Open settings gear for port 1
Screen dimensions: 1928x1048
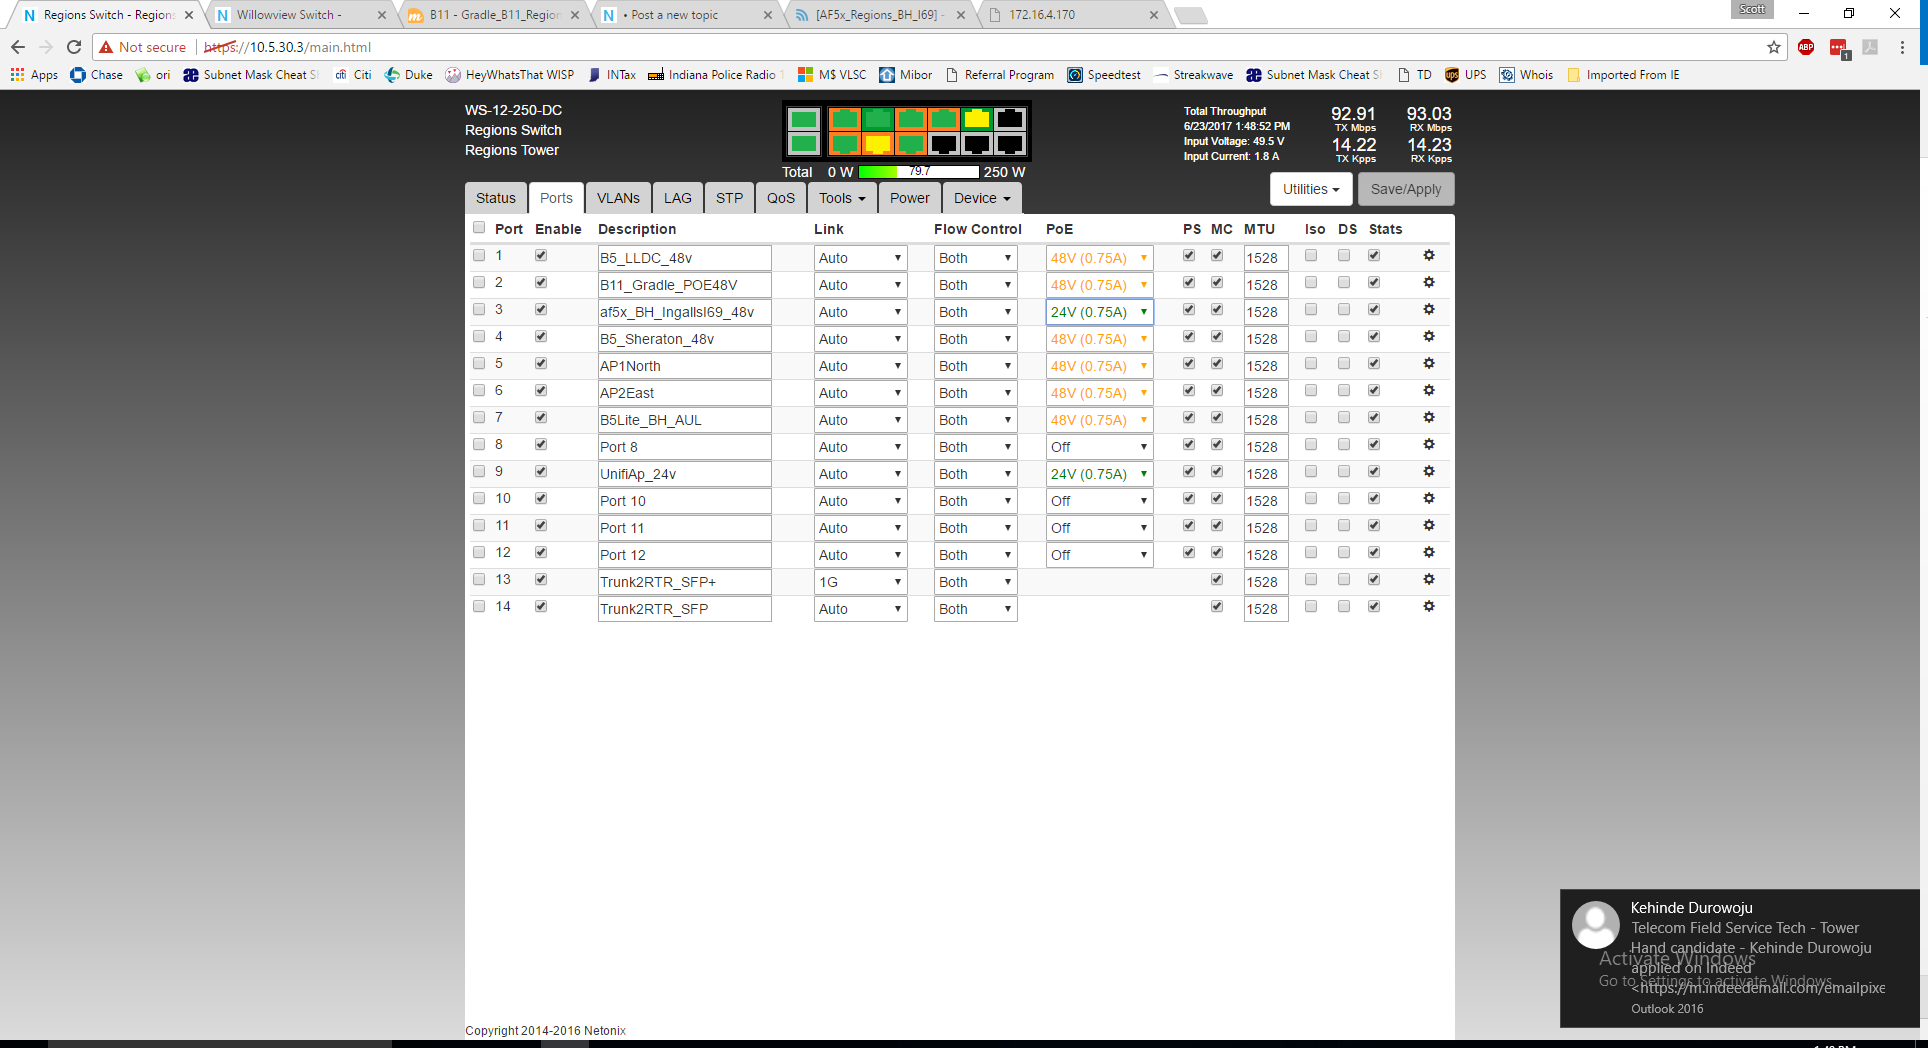coord(1429,256)
